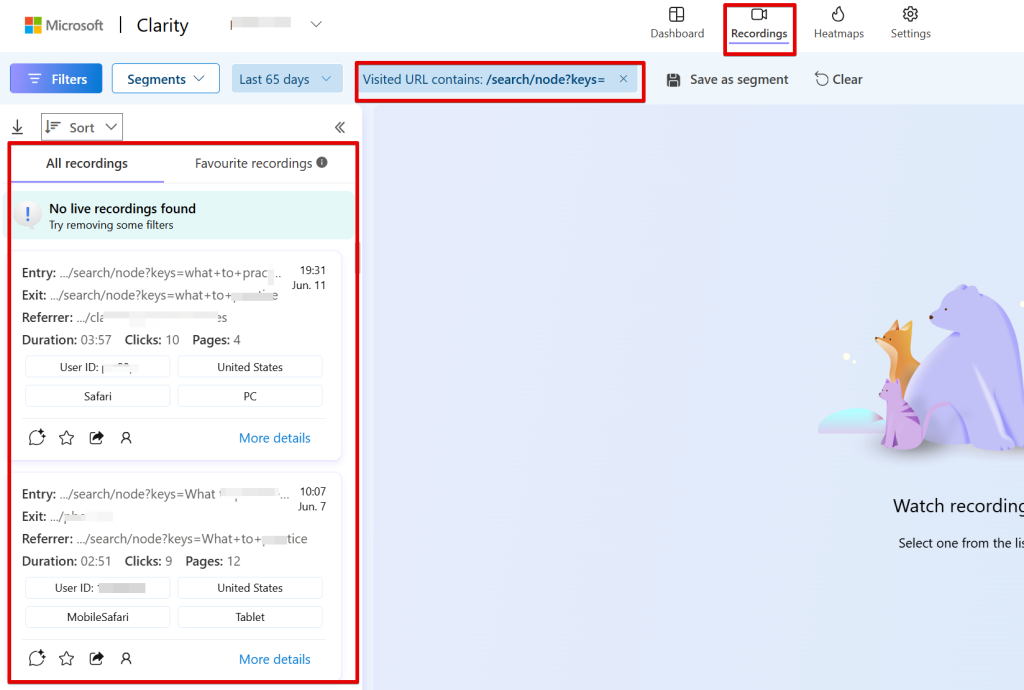Switch to Favourite recordings tab
Viewport: 1024px width, 690px height.
(253, 163)
